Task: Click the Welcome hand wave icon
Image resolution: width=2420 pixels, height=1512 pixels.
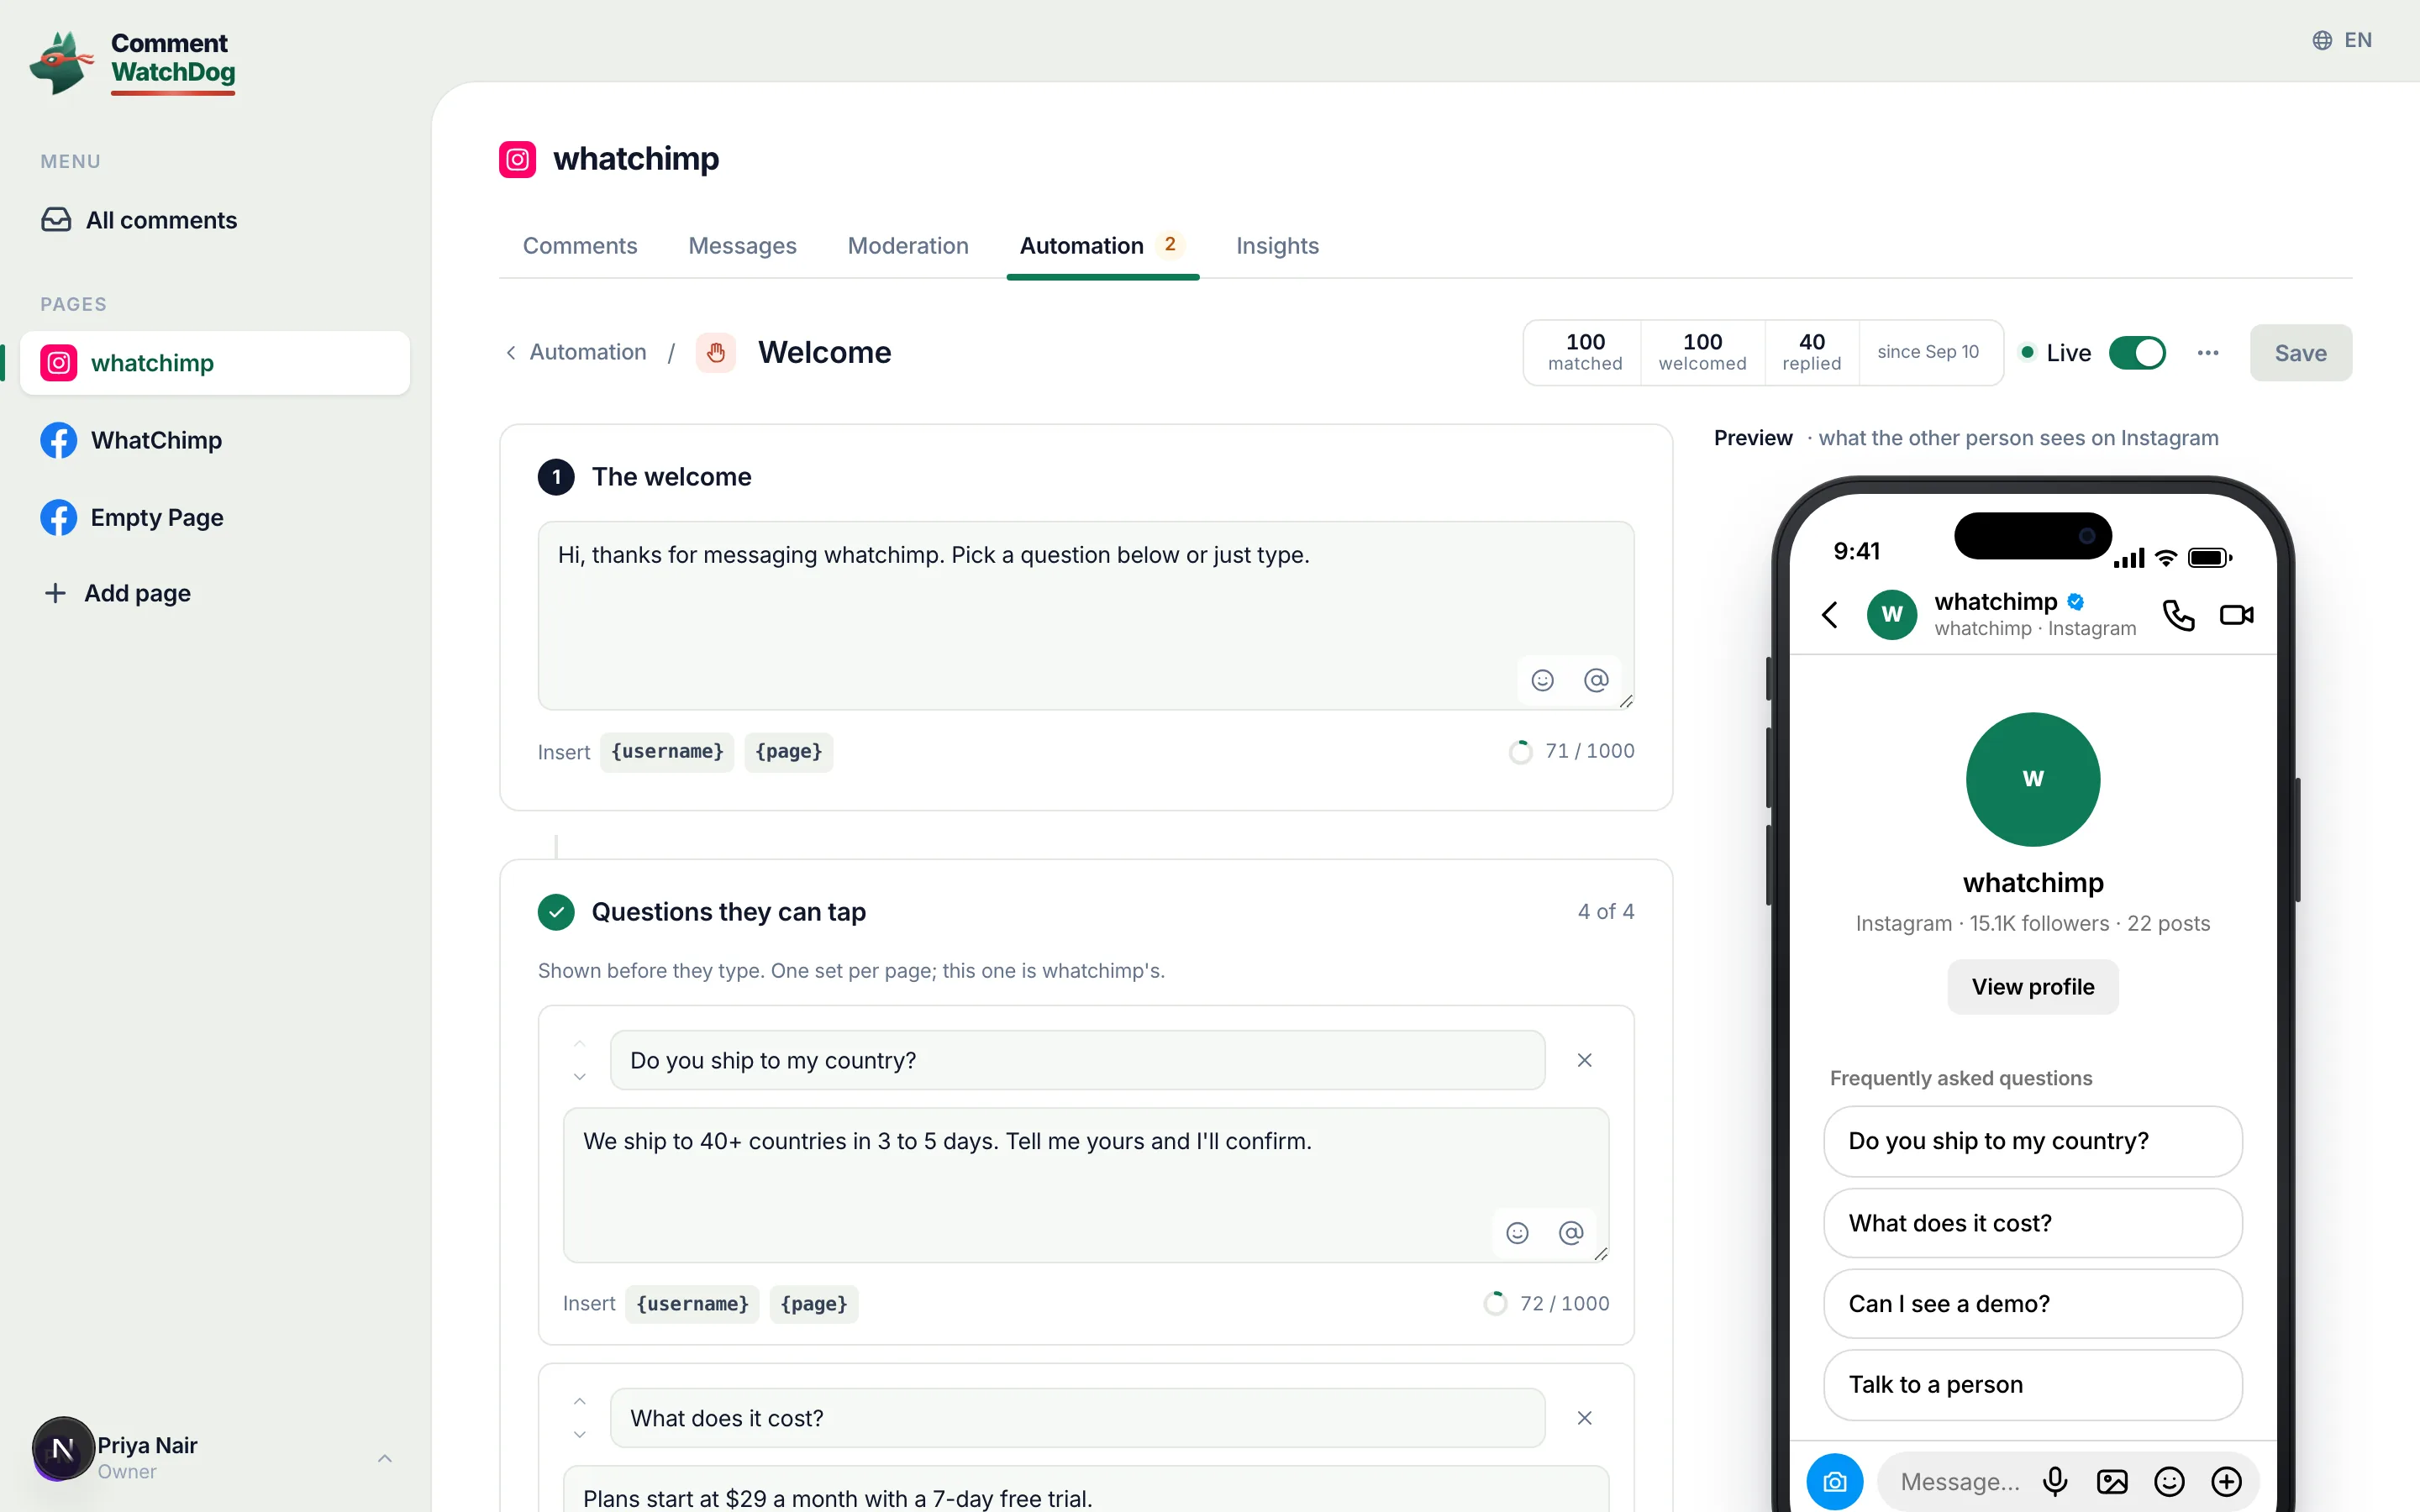Action: [716, 353]
